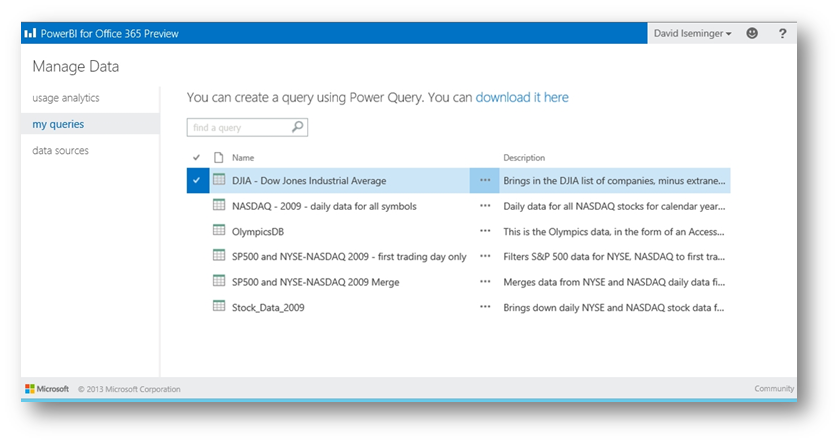839x444 pixels.
Task: Open the data sources section
Action: click(x=60, y=150)
